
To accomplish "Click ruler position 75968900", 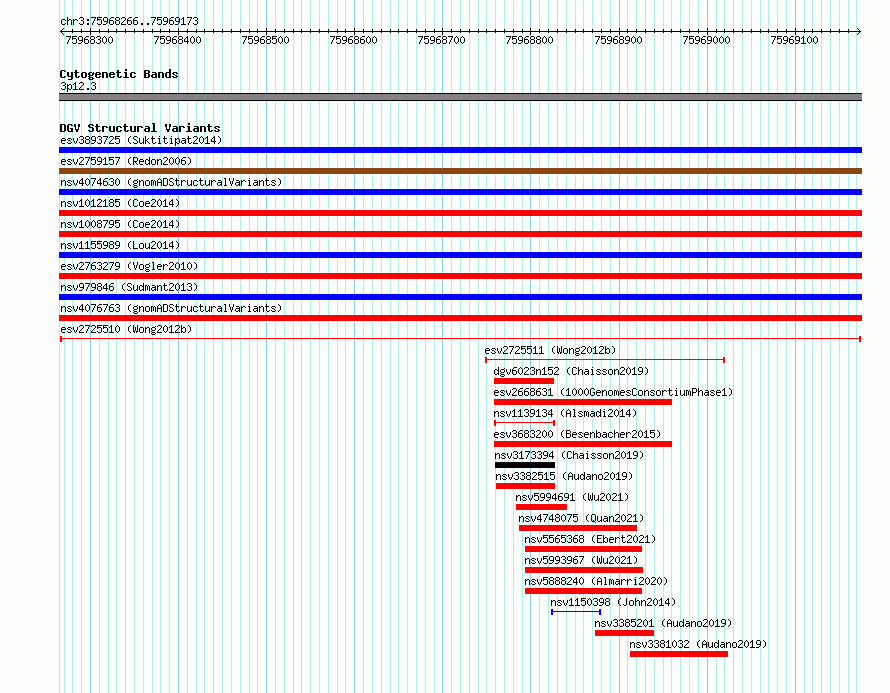I will pyautogui.click(x=619, y=40).
